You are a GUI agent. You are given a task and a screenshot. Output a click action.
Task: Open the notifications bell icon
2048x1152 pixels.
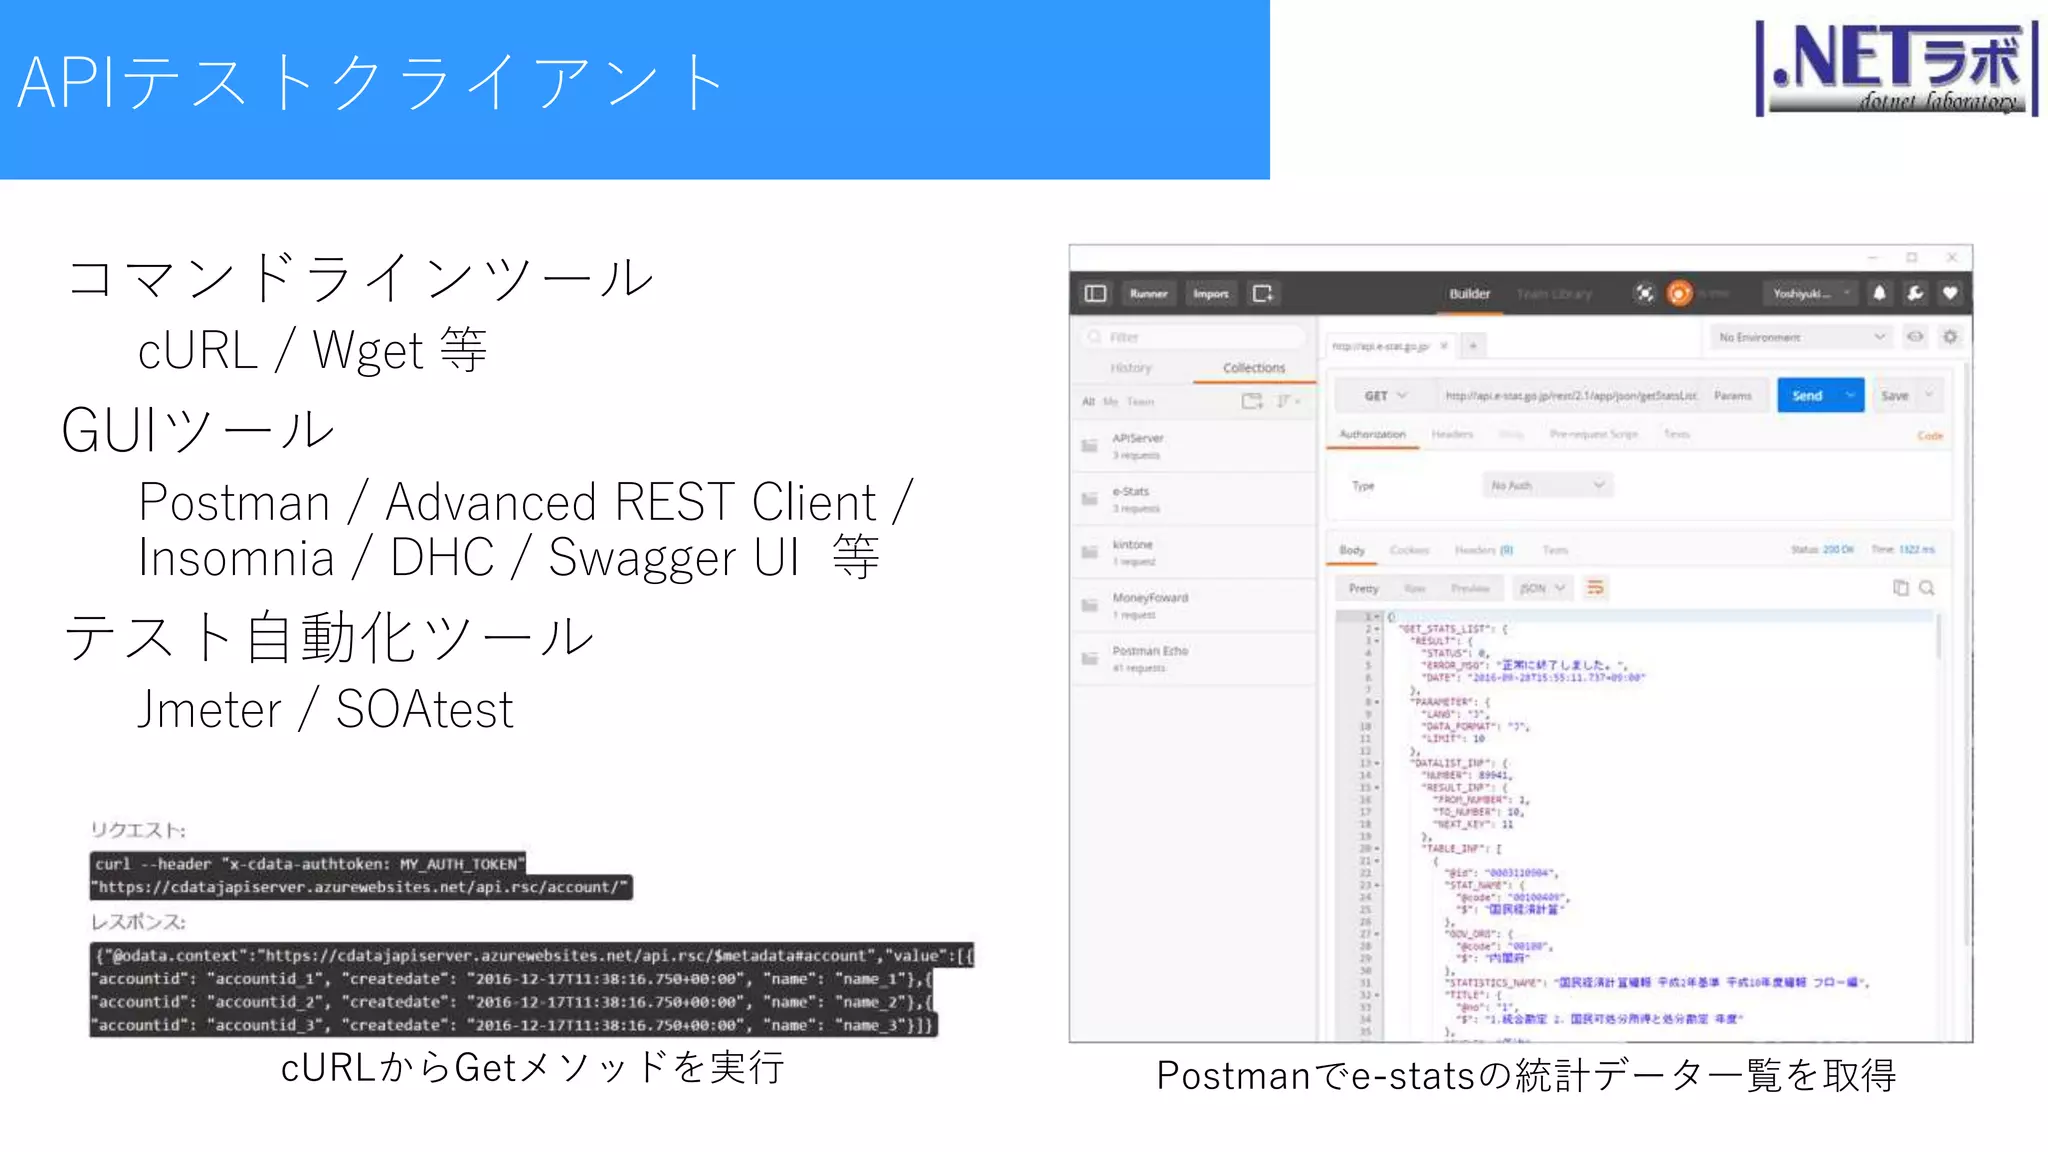pyautogui.click(x=1879, y=293)
